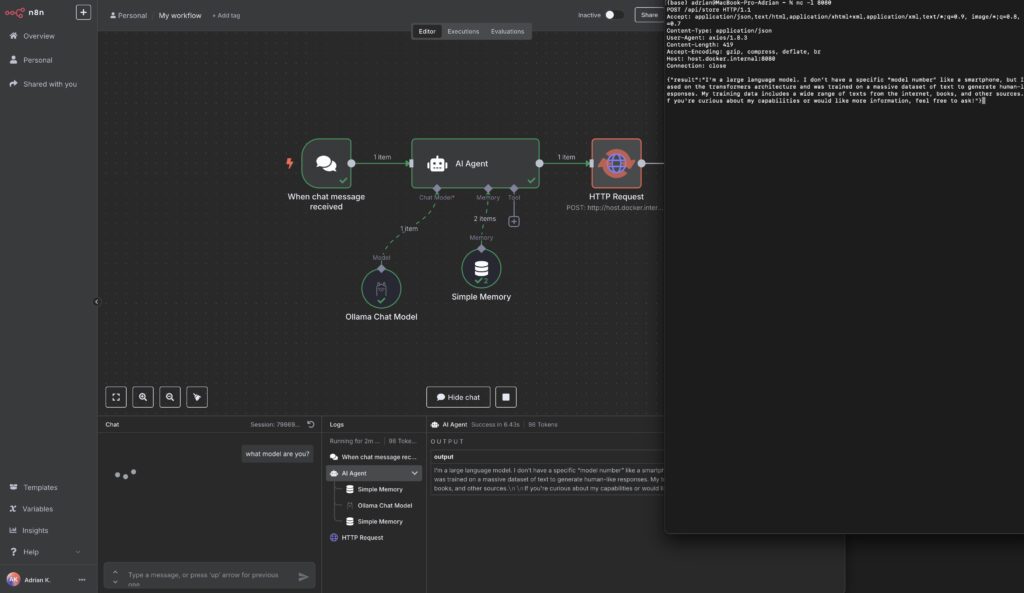Image resolution: width=1024 pixels, height=593 pixels.
Task: Select the Simple Memory node on the canvas
Action: pyautogui.click(x=481, y=268)
